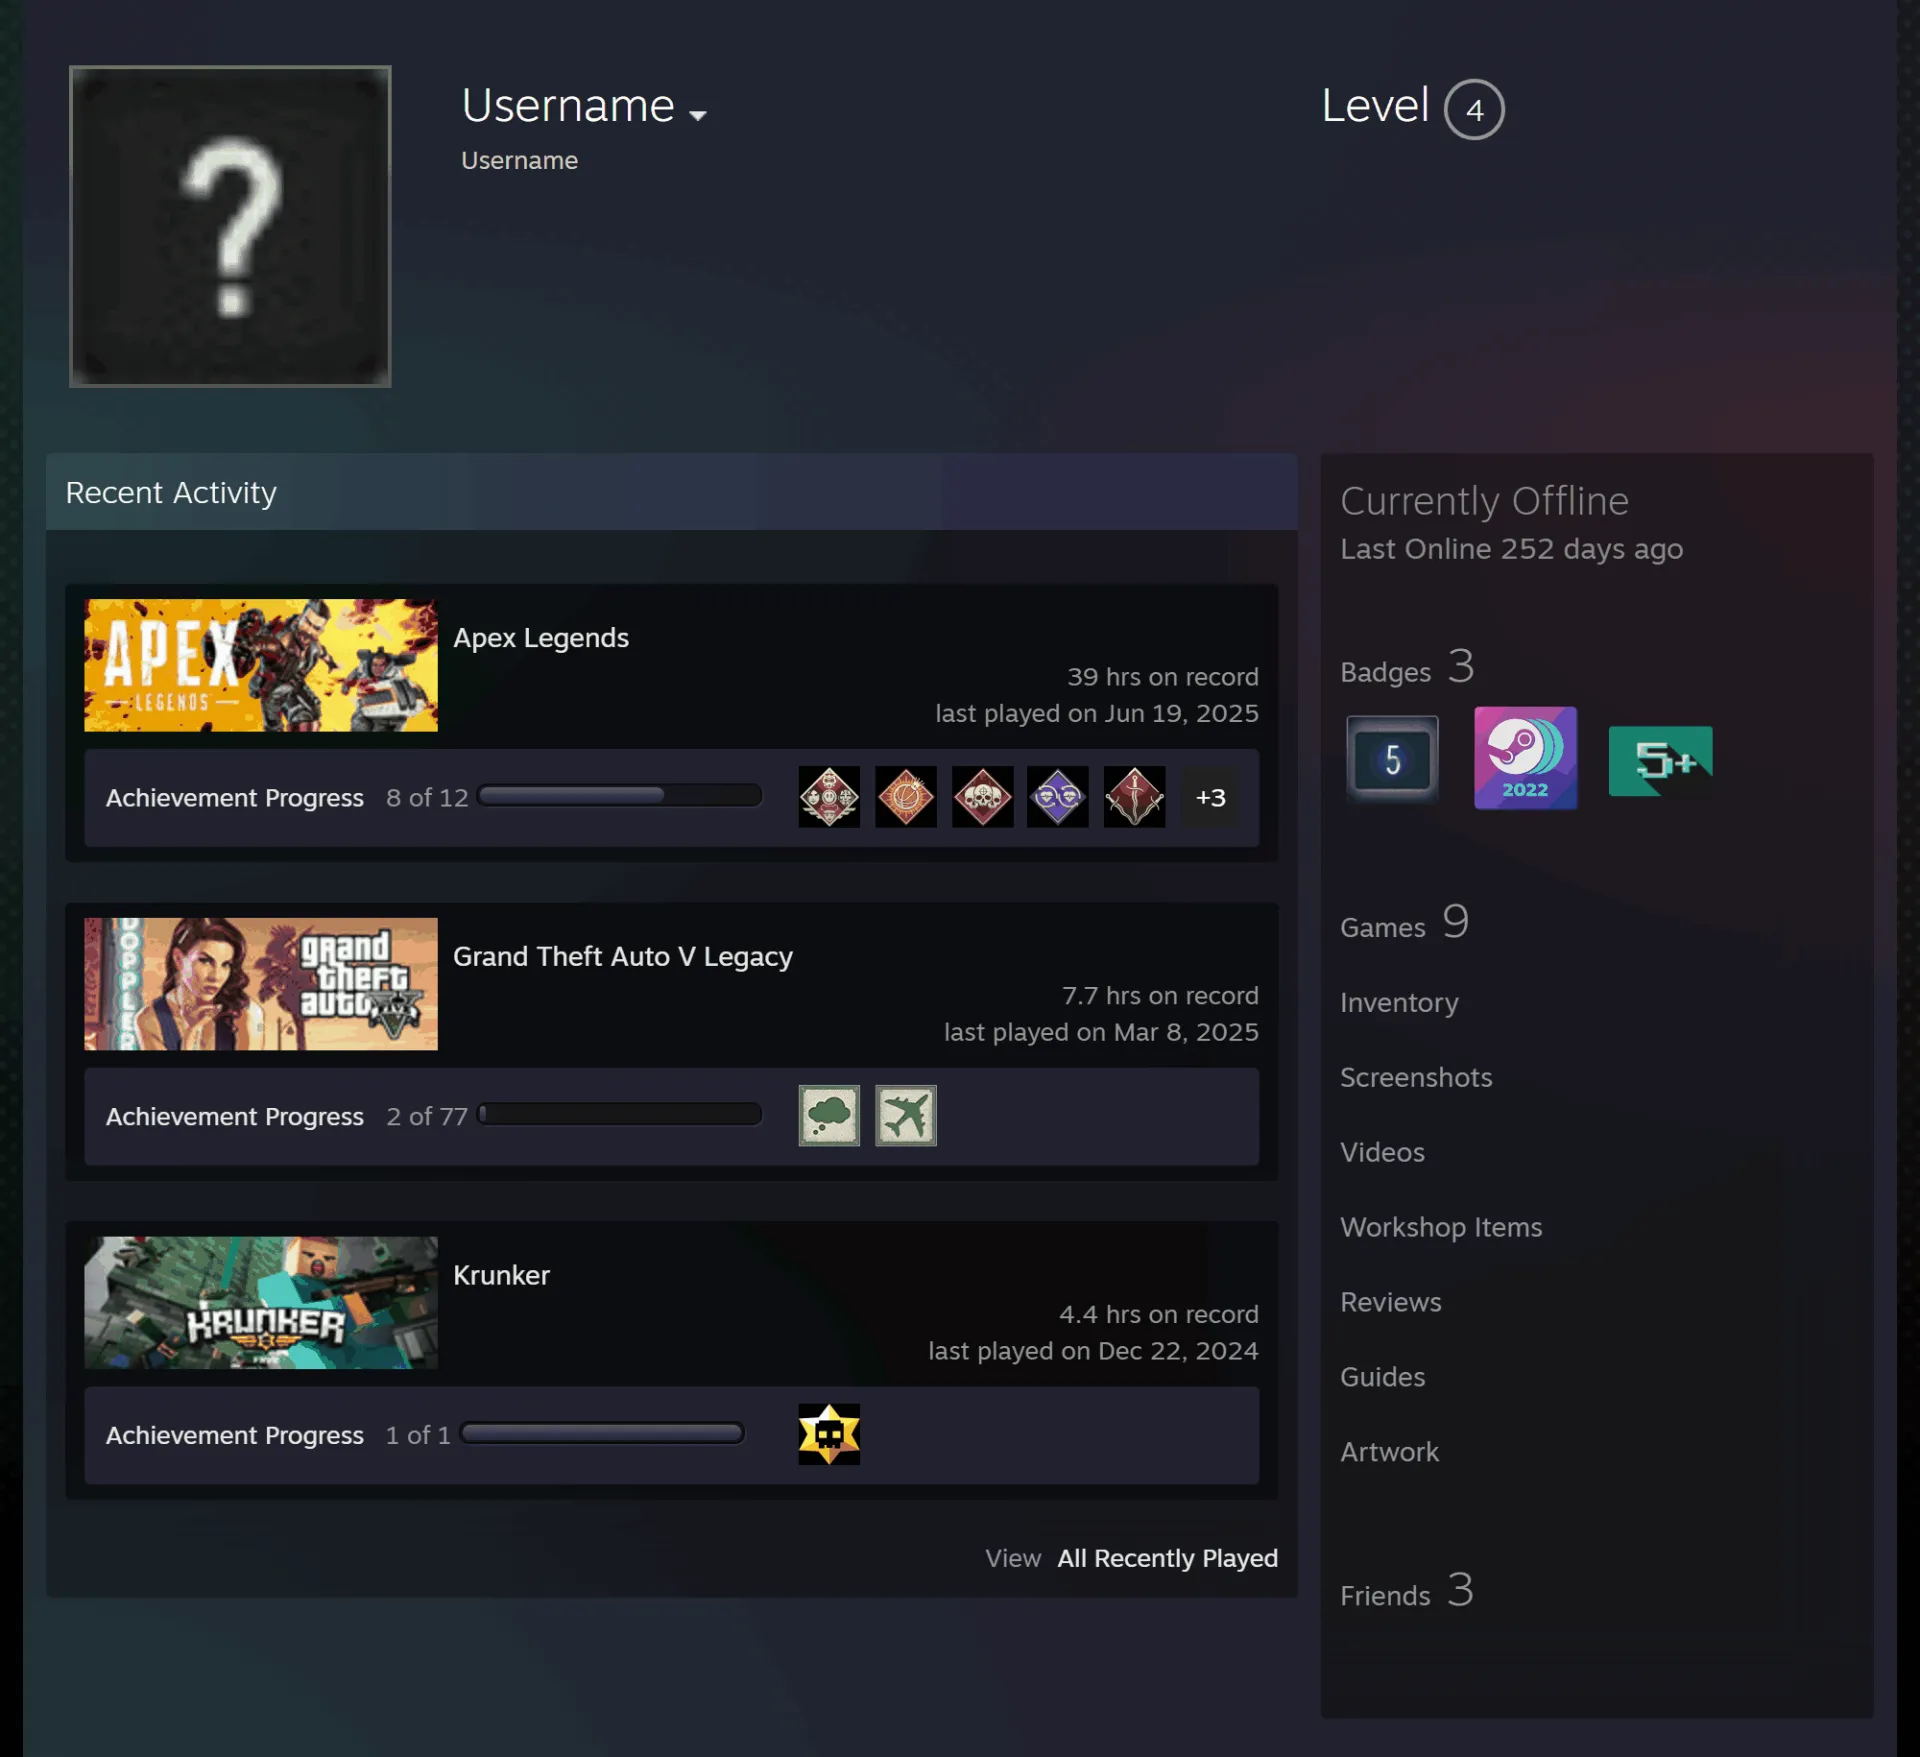Image resolution: width=1920 pixels, height=1757 pixels.
Task: Click the Grand Theft Auto V Legacy title
Action: 623,957
